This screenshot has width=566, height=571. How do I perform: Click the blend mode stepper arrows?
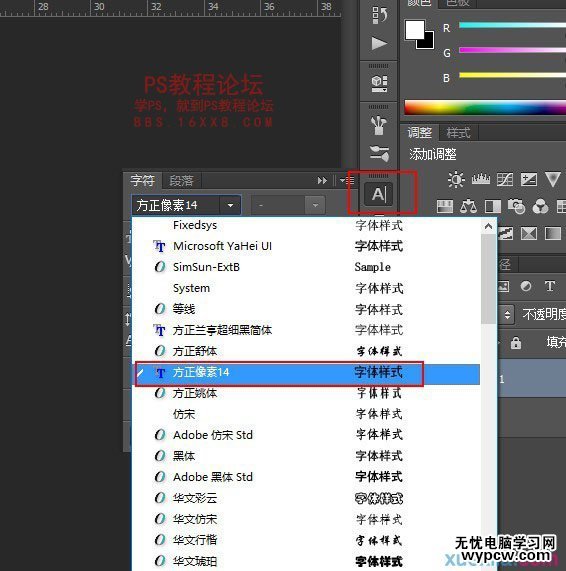pos(507,314)
